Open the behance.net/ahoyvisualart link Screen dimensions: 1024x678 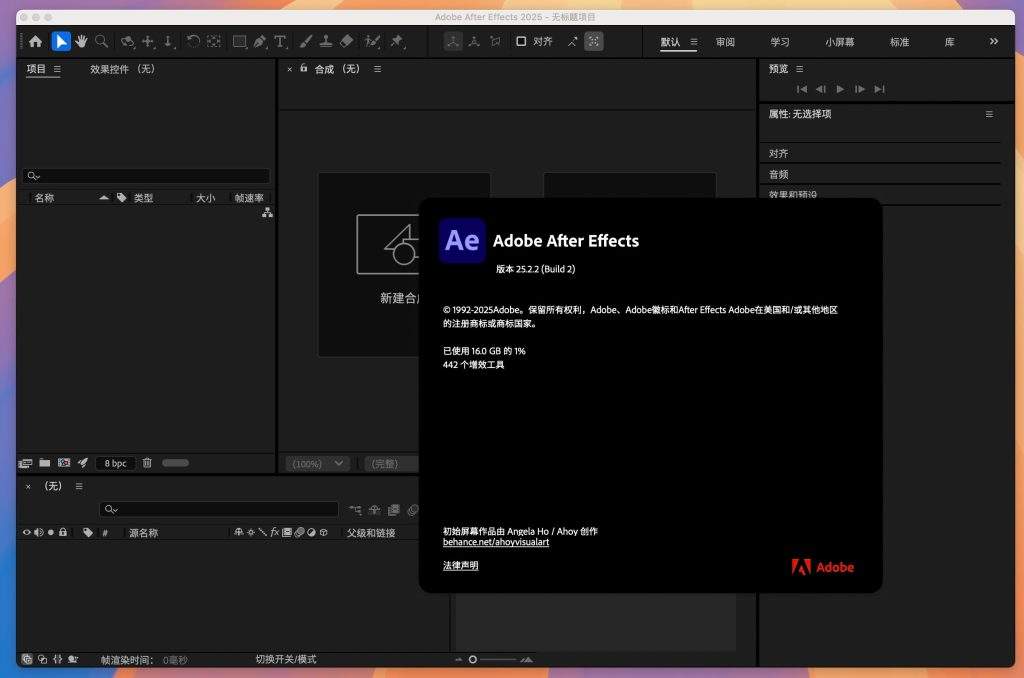pos(496,542)
